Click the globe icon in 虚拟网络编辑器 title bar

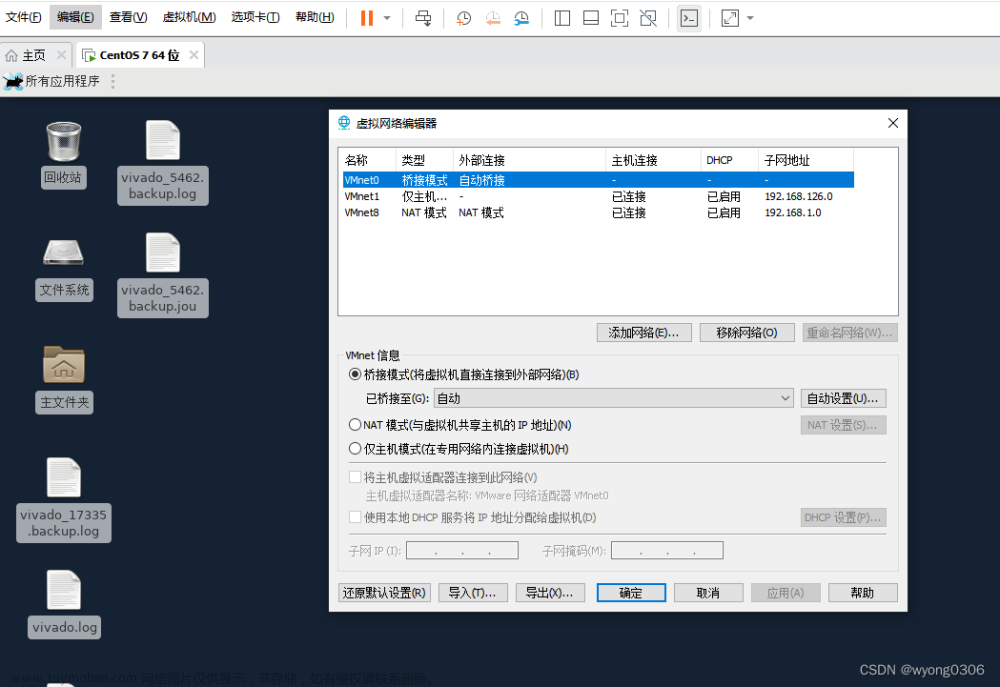344,123
